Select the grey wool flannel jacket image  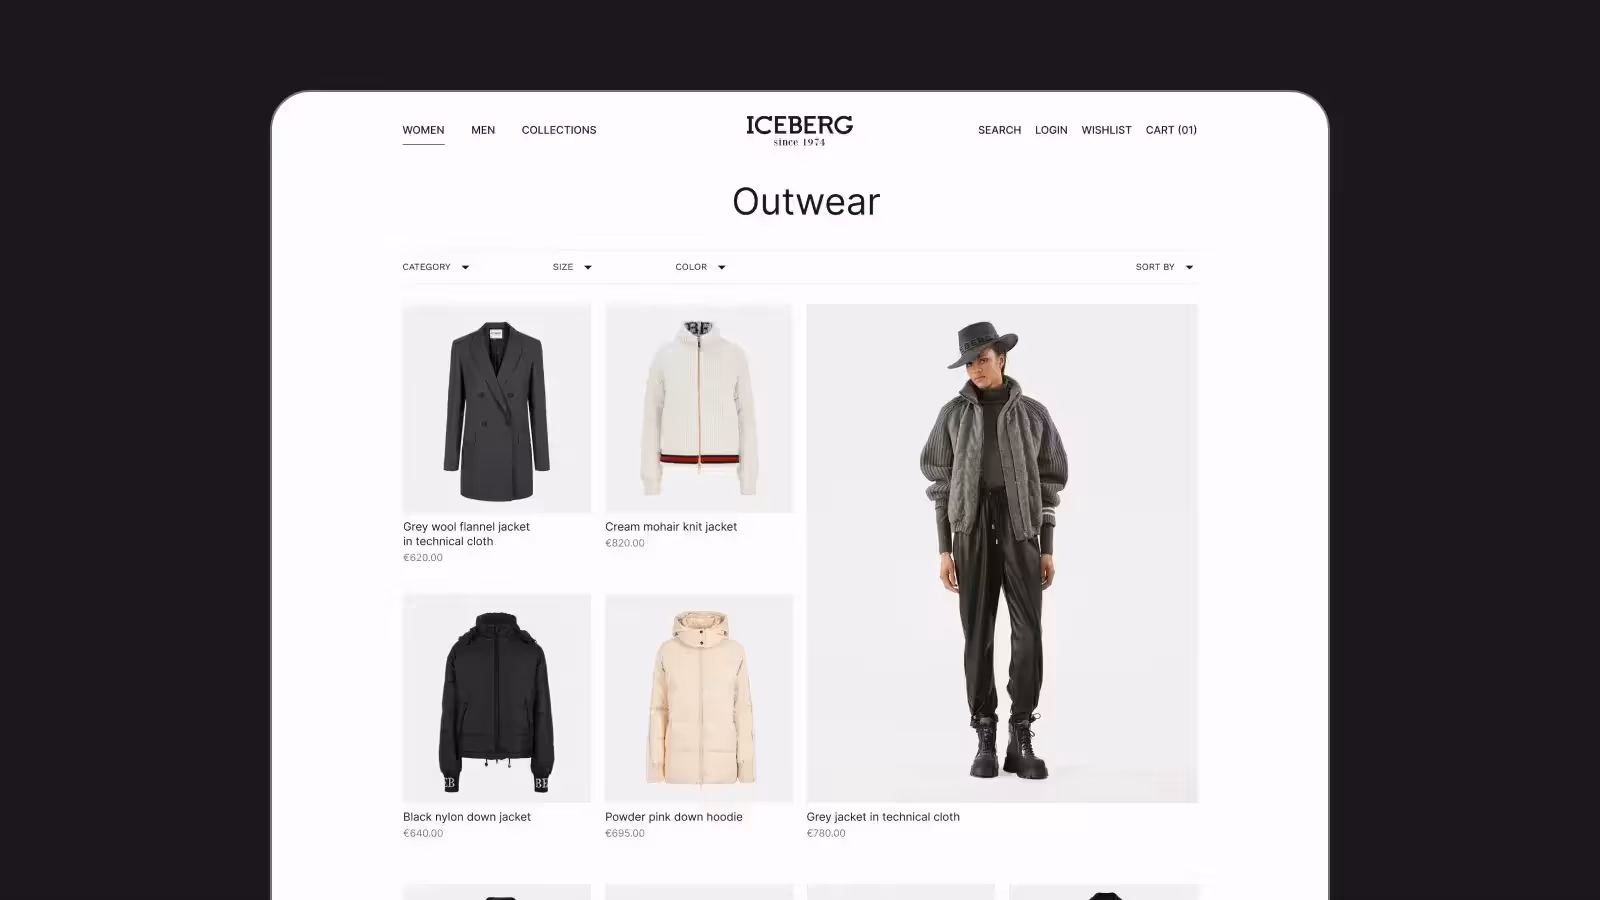[x=497, y=408]
